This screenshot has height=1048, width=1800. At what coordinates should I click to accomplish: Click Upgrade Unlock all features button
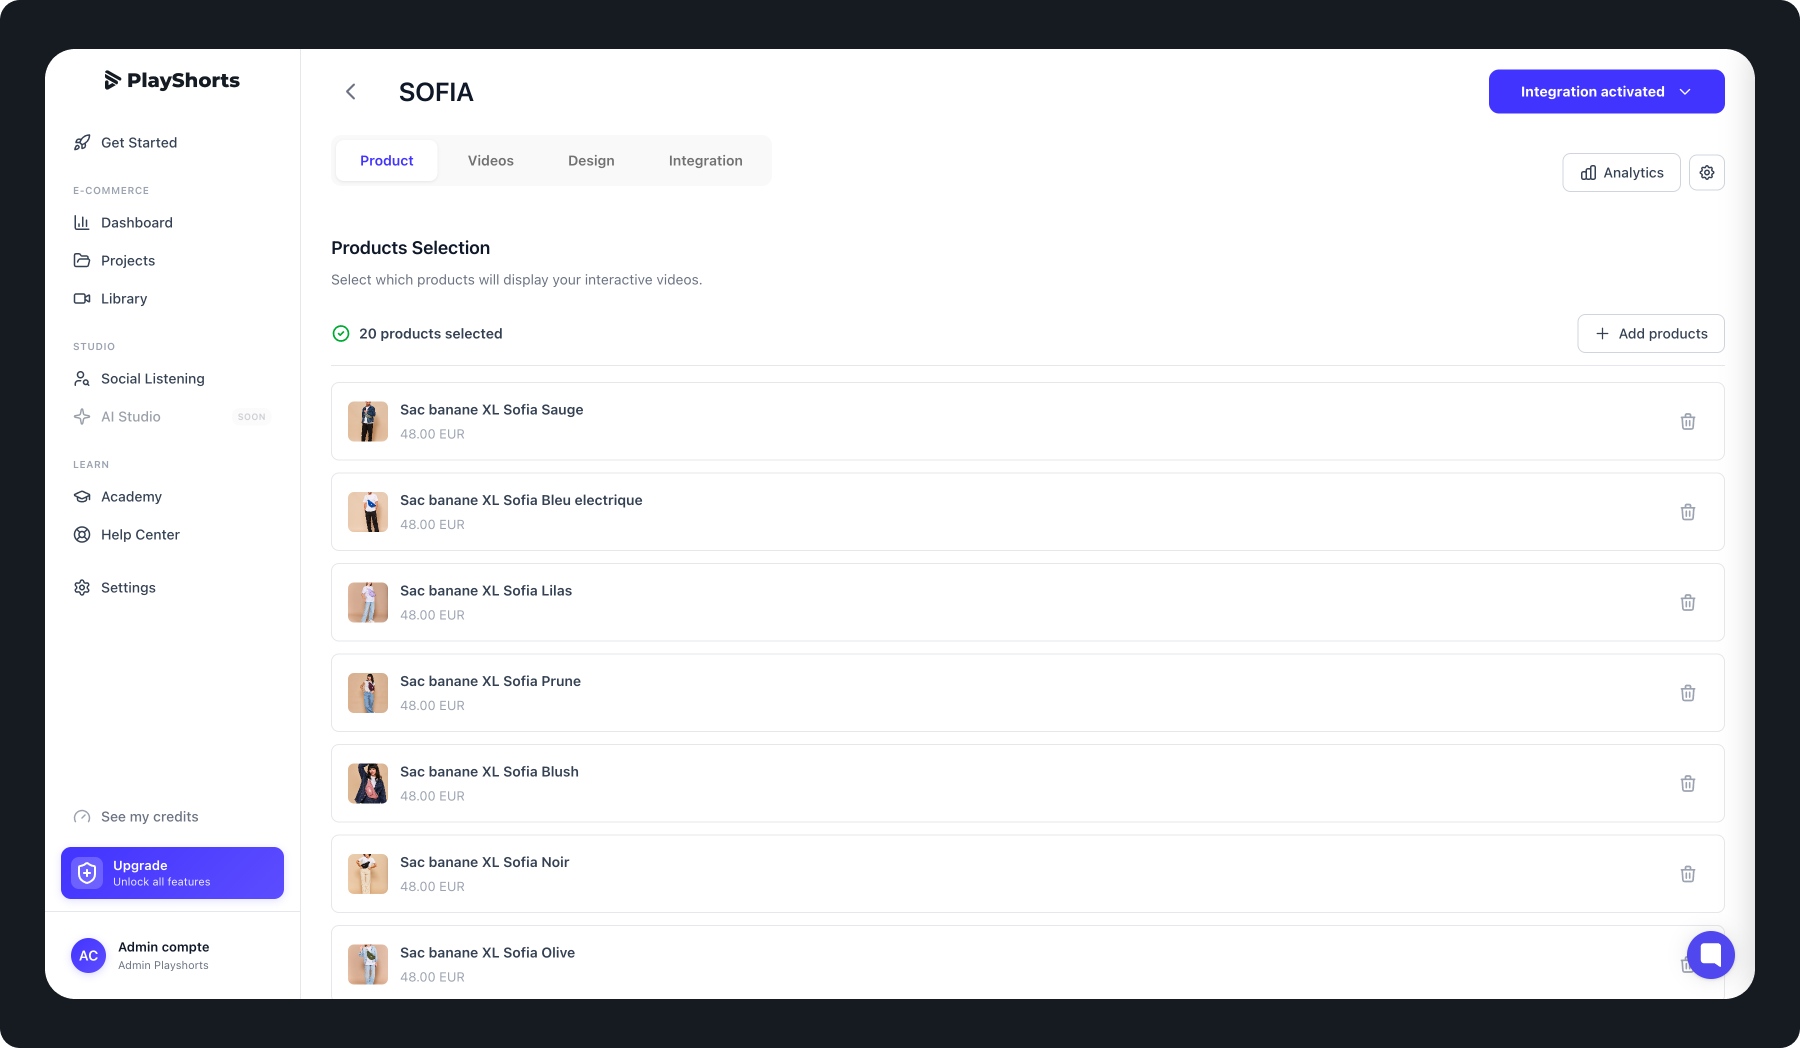click(x=172, y=873)
